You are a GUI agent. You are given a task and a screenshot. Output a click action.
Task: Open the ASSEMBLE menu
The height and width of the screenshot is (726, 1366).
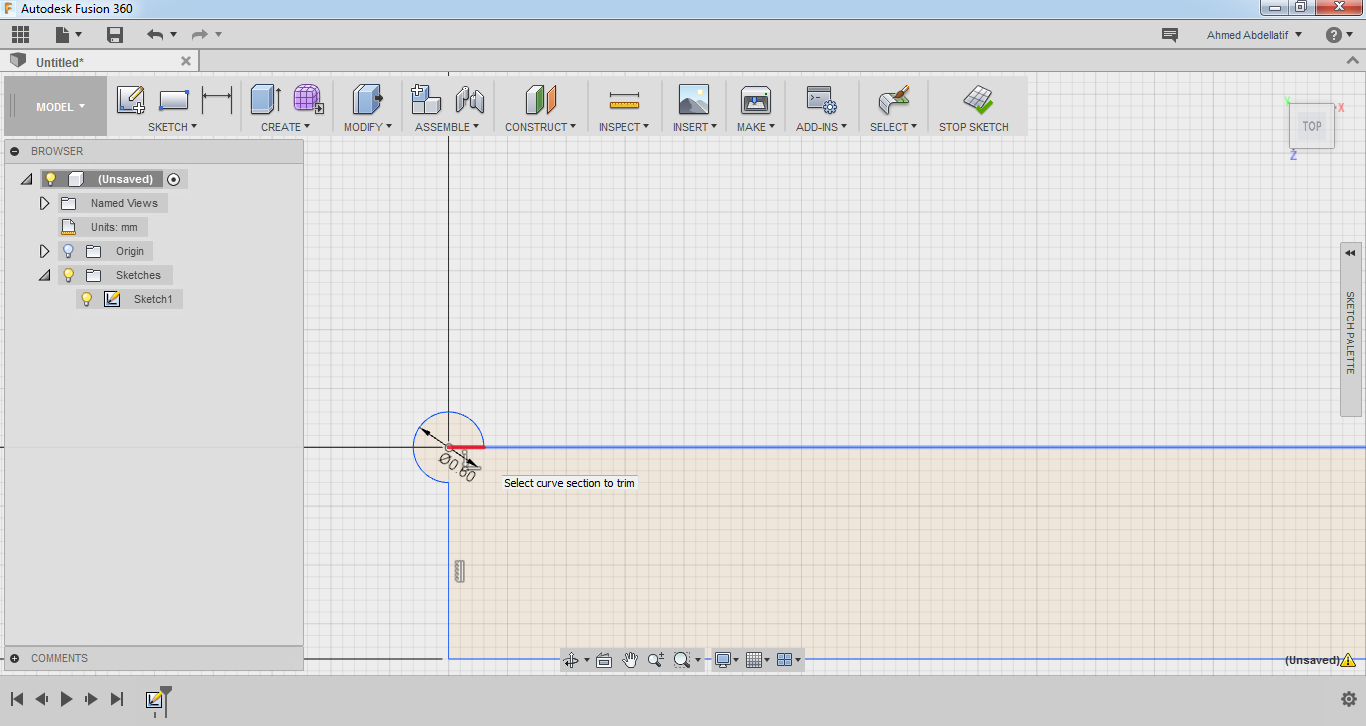pyautogui.click(x=447, y=127)
